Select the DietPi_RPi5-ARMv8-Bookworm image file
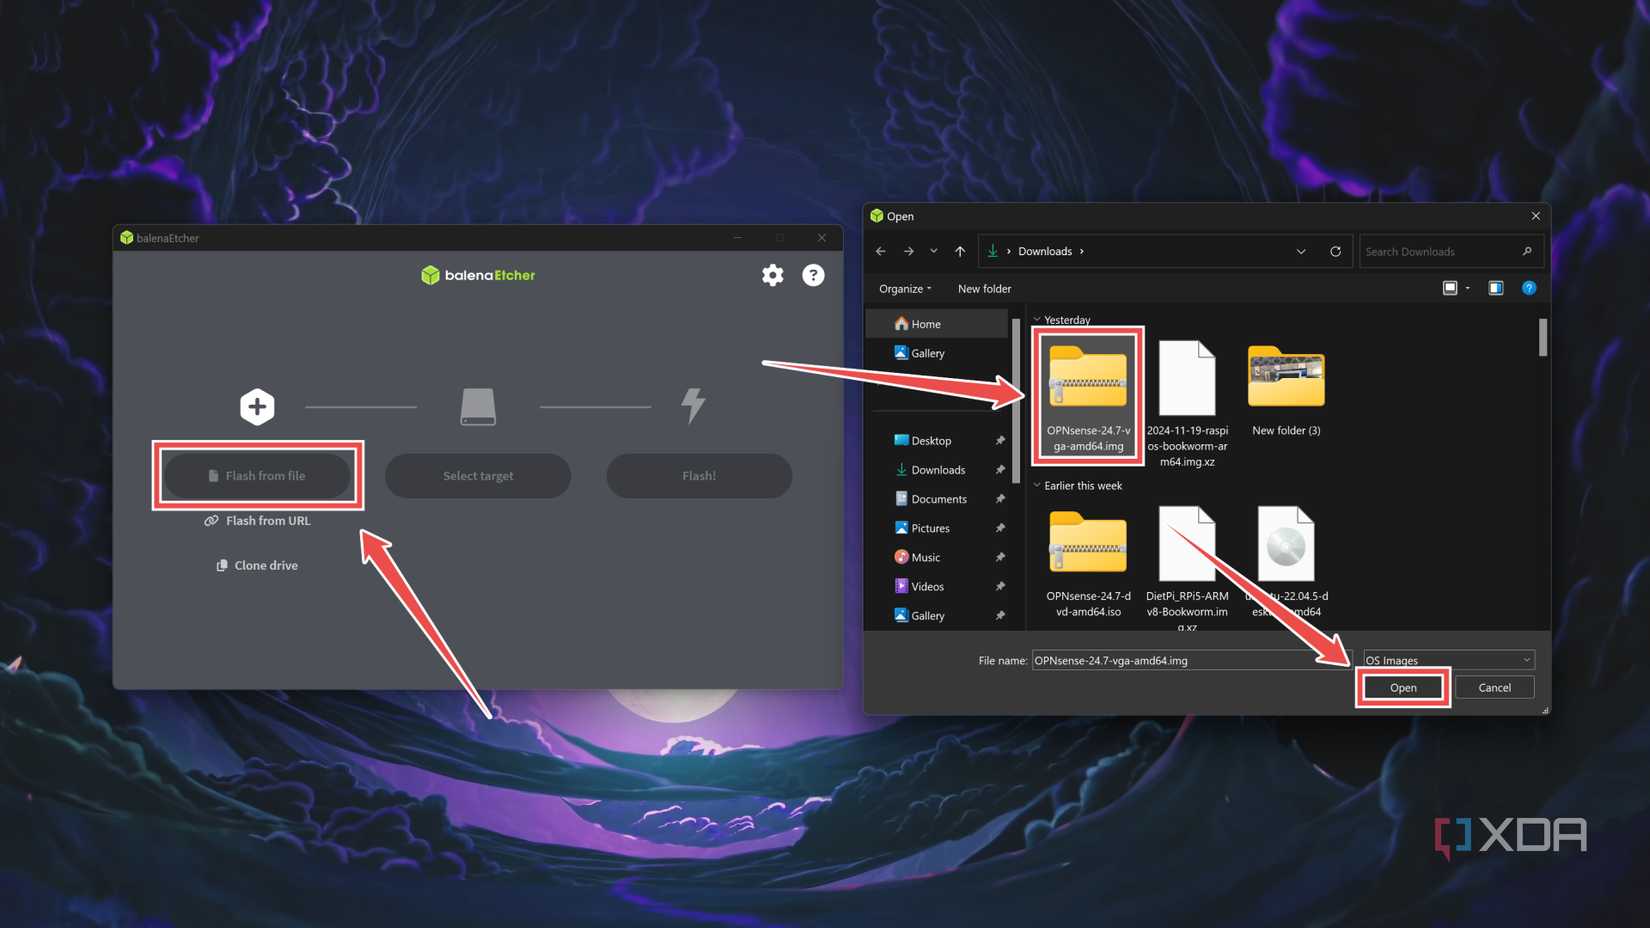Image resolution: width=1650 pixels, height=928 pixels. [x=1187, y=568]
